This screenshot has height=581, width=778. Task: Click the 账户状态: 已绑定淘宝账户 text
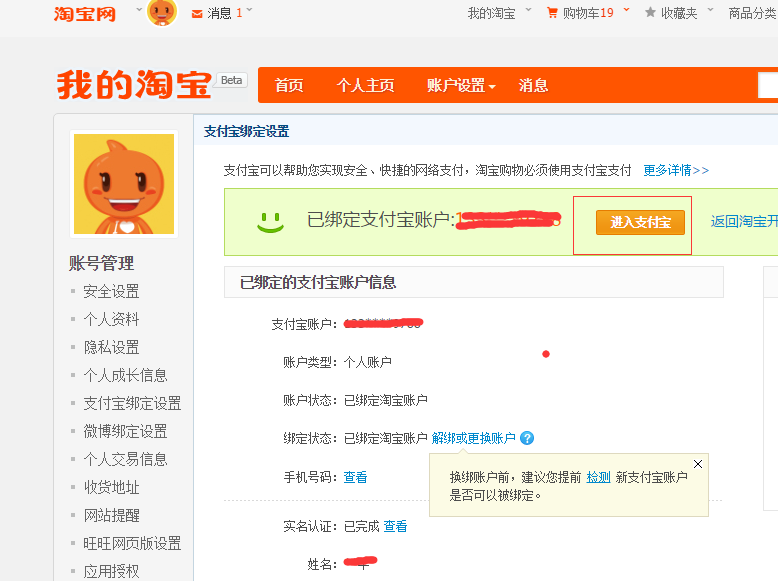tap(355, 400)
